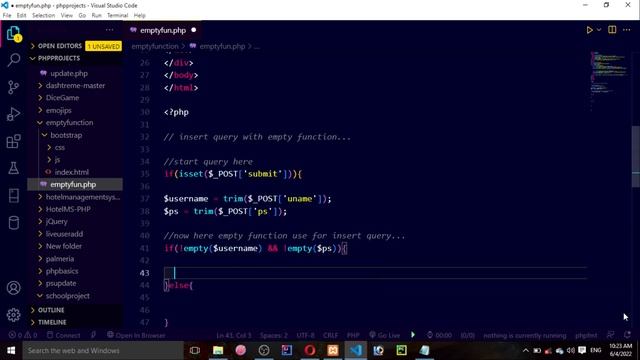Close the unsaved emptyfun.php tab via dot
Screen dimensions: 640x360
point(193,30)
